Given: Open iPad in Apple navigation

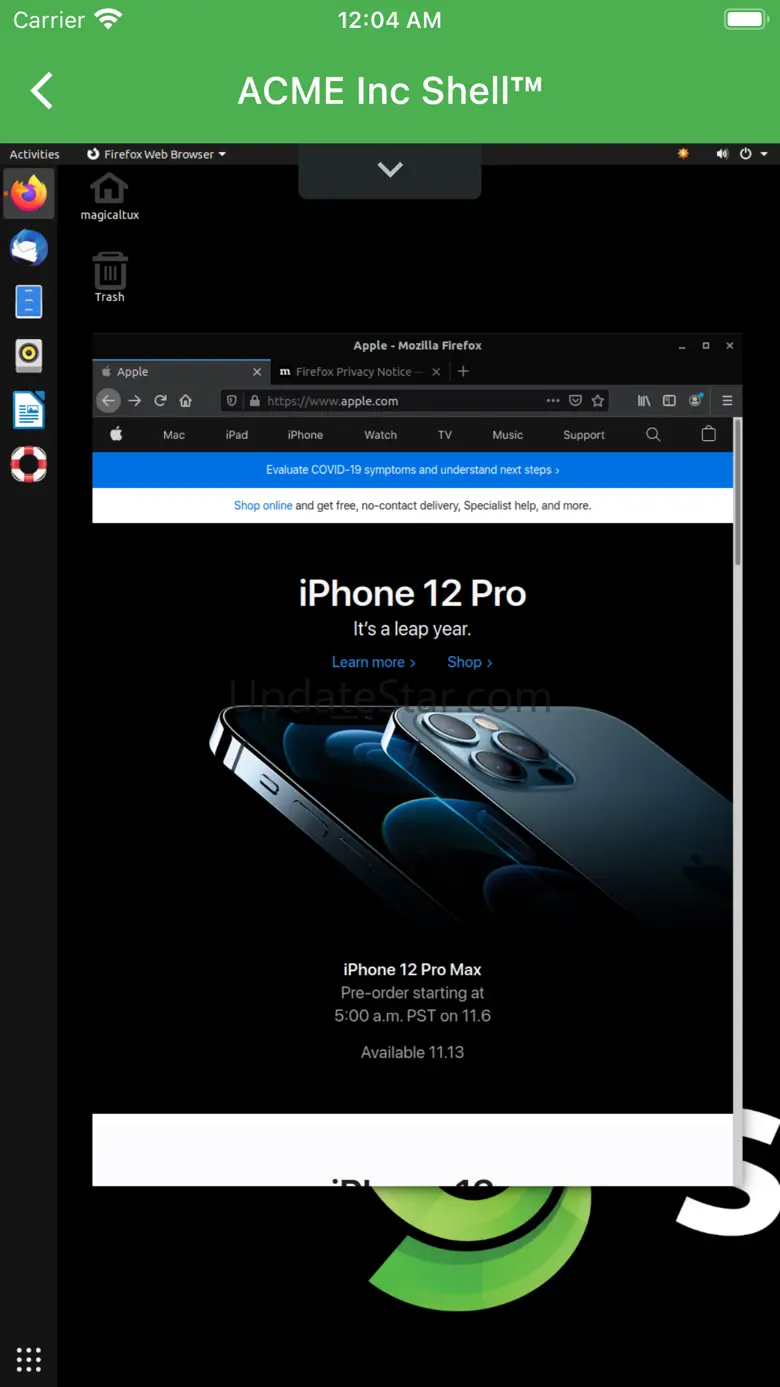Looking at the screenshot, I should pos(237,435).
